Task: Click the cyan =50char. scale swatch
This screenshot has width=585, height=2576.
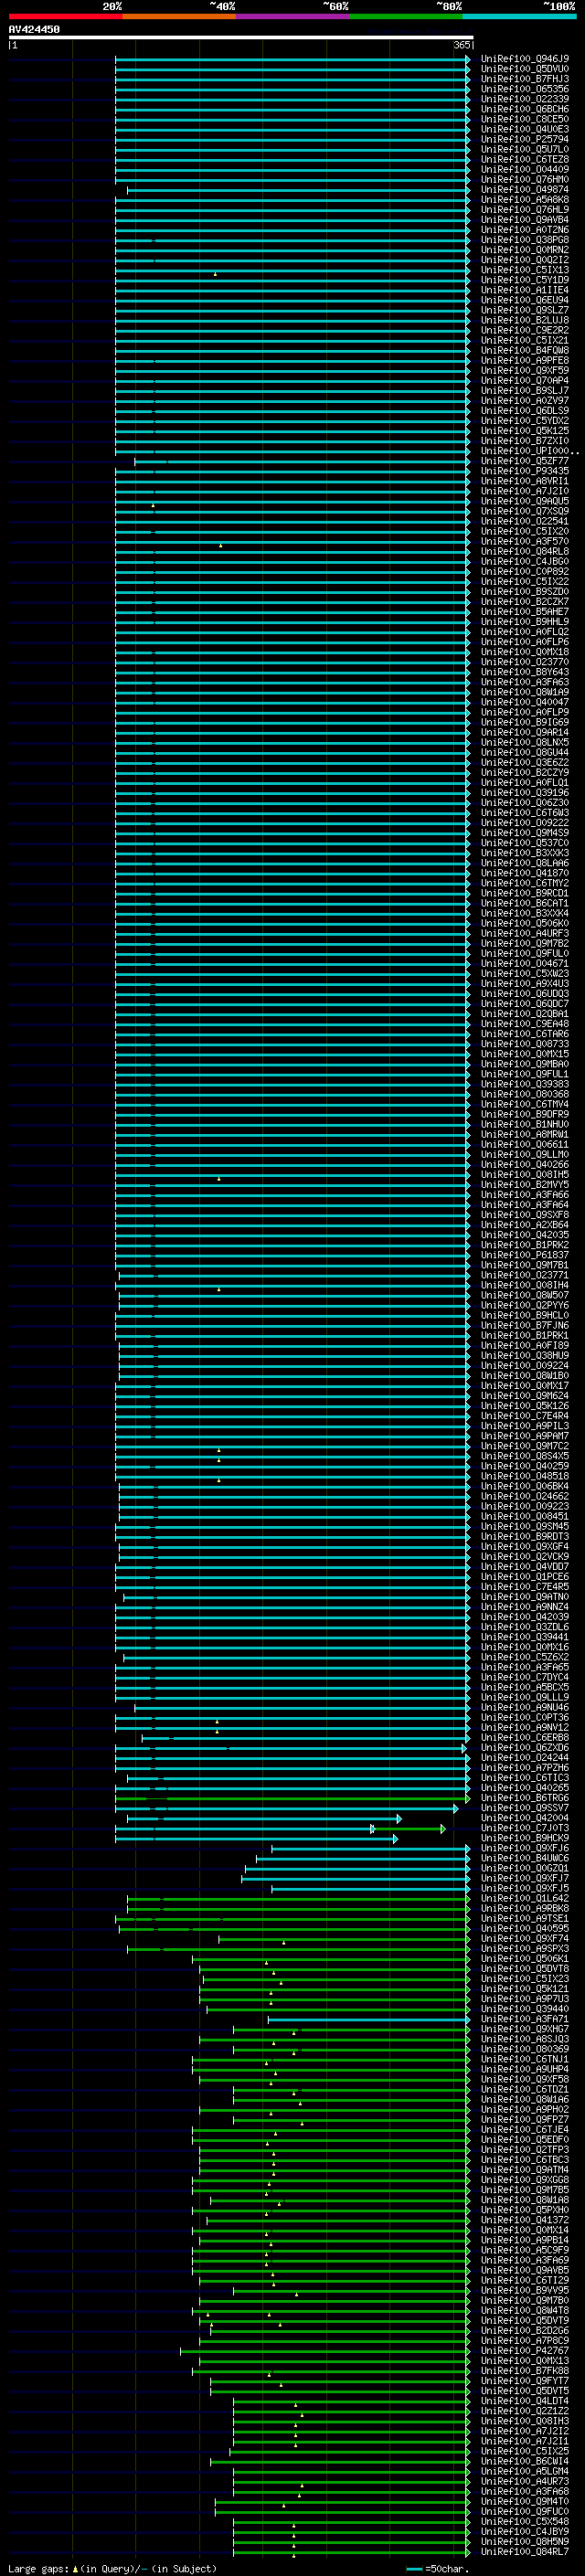Action: [414, 2568]
